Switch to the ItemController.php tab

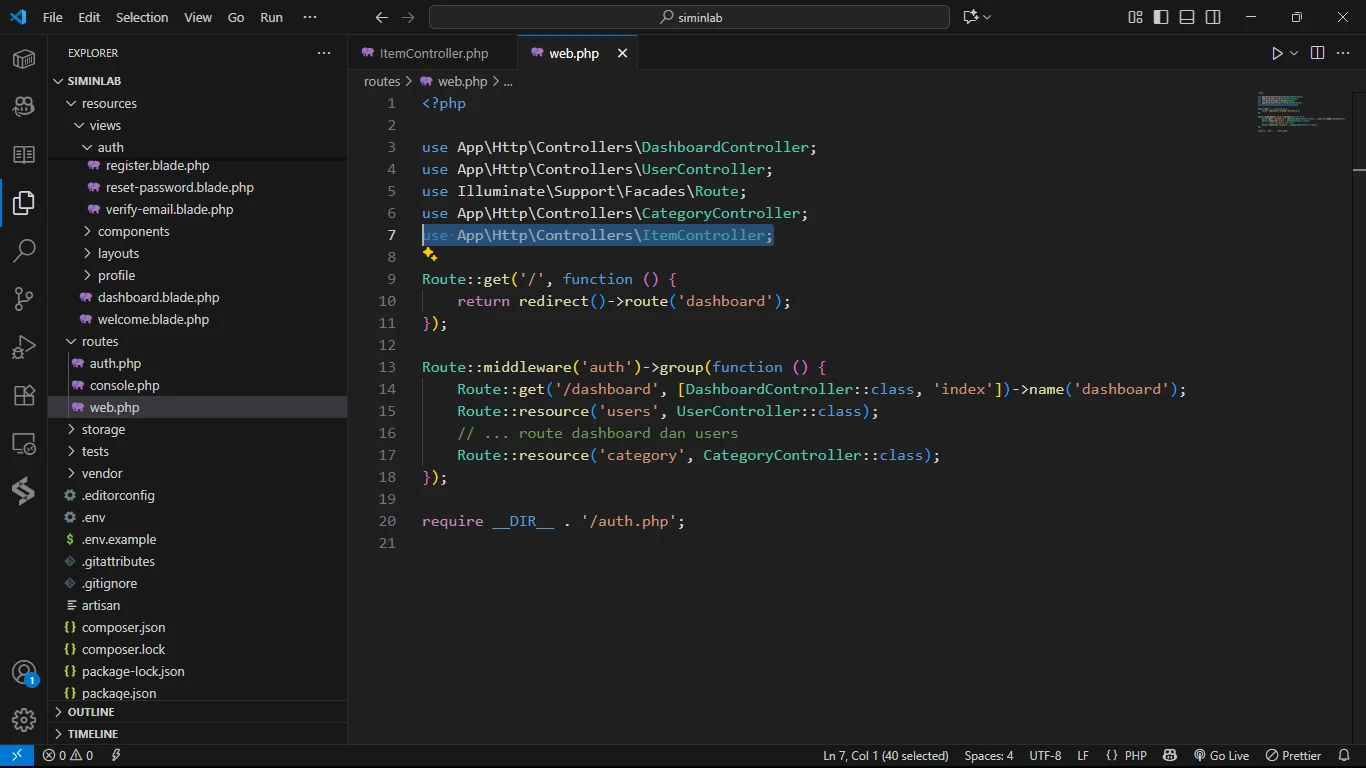pyautogui.click(x=433, y=53)
